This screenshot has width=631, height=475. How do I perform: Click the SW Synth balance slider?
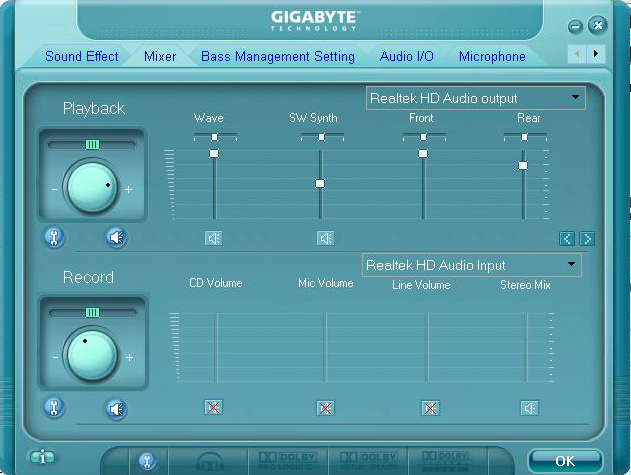click(322, 137)
